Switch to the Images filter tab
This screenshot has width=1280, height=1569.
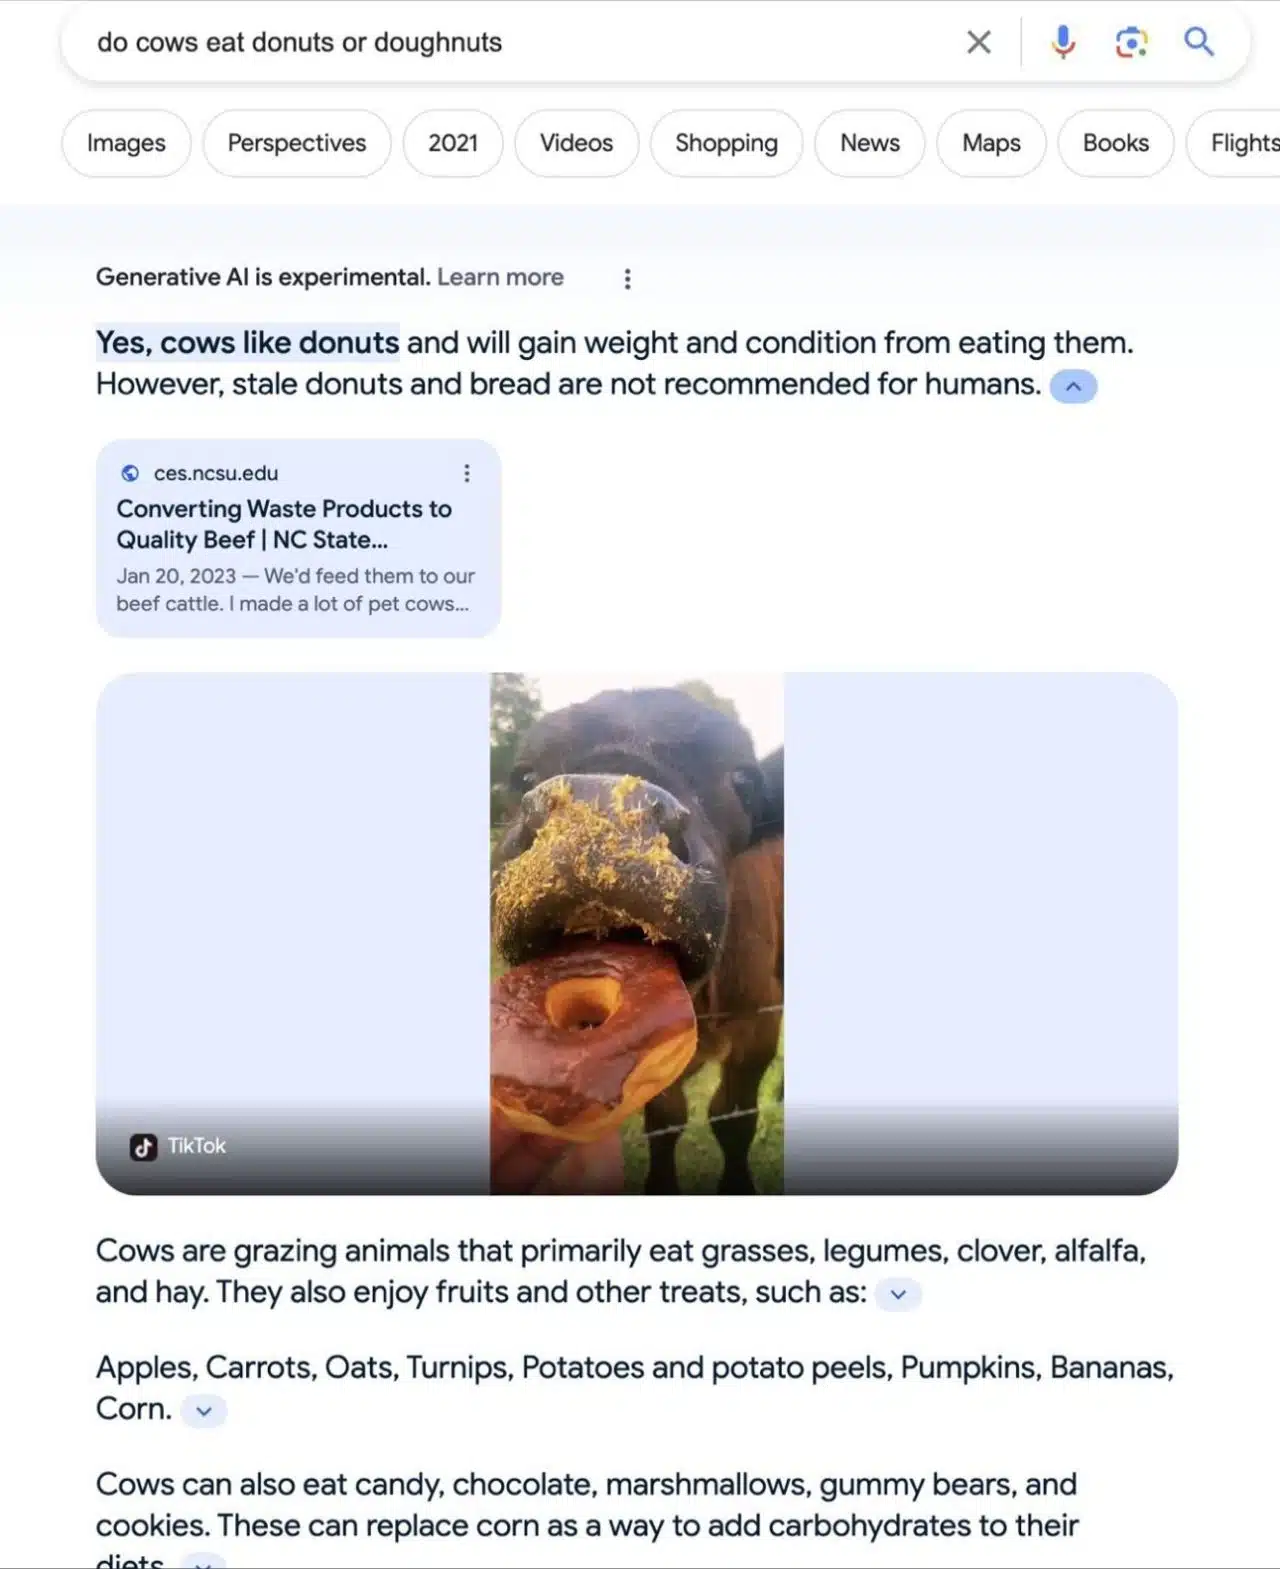coord(126,143)
